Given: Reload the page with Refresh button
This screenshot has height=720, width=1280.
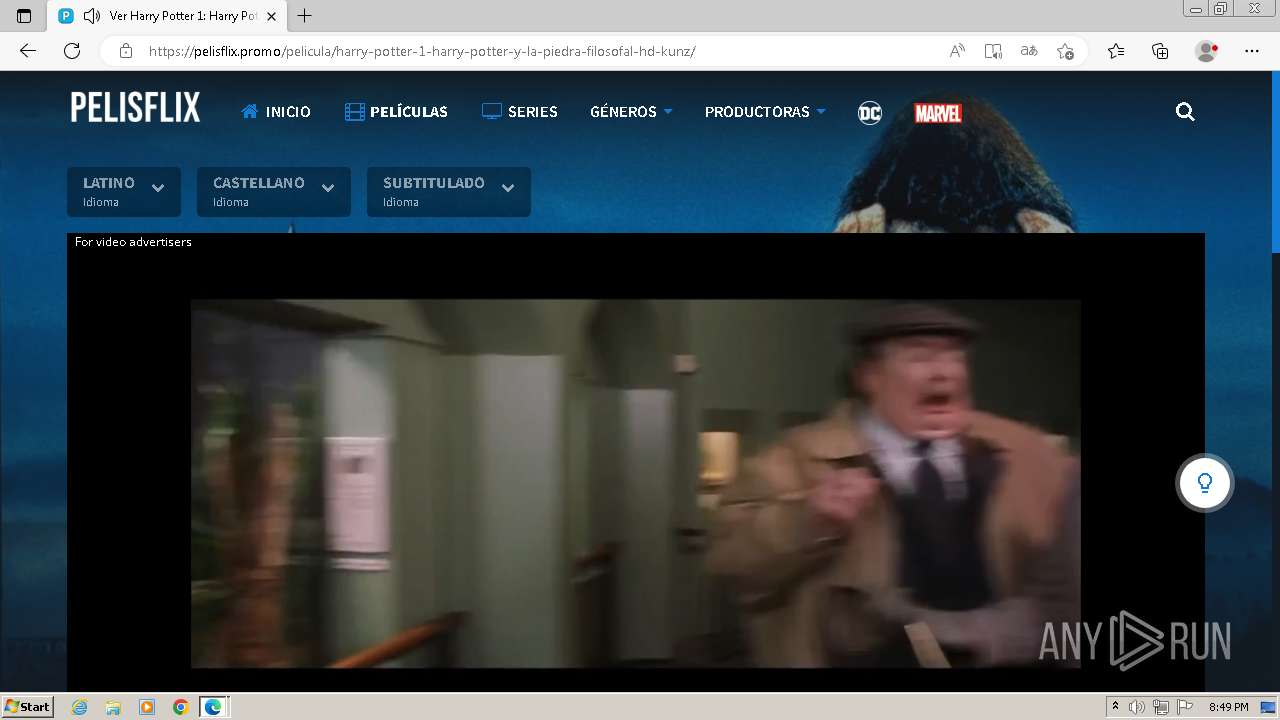Looking at the screenshot, I should click(72, 51).
